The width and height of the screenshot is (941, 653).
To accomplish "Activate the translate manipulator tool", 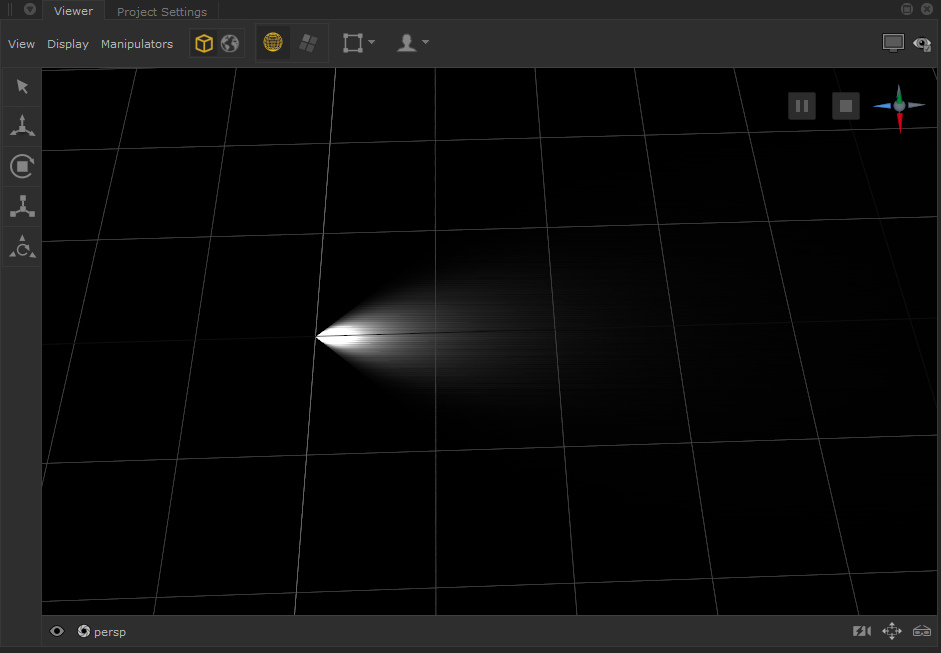I will 22,126.
